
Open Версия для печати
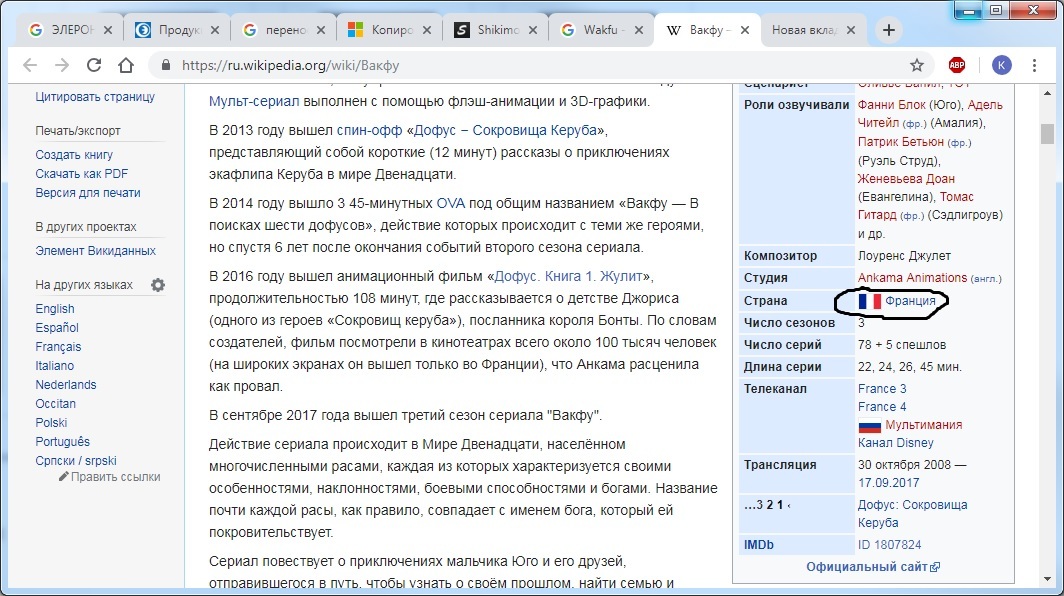coord(88,193)
